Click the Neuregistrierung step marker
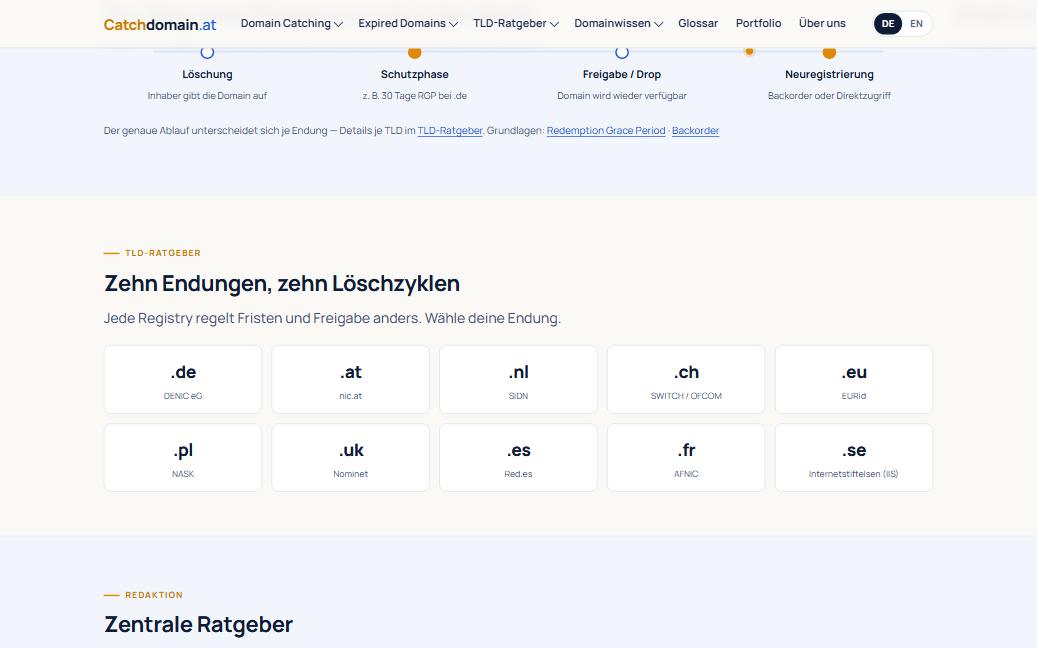The width and height of the screenshot is (1037, 648). (x=829, y=52)
